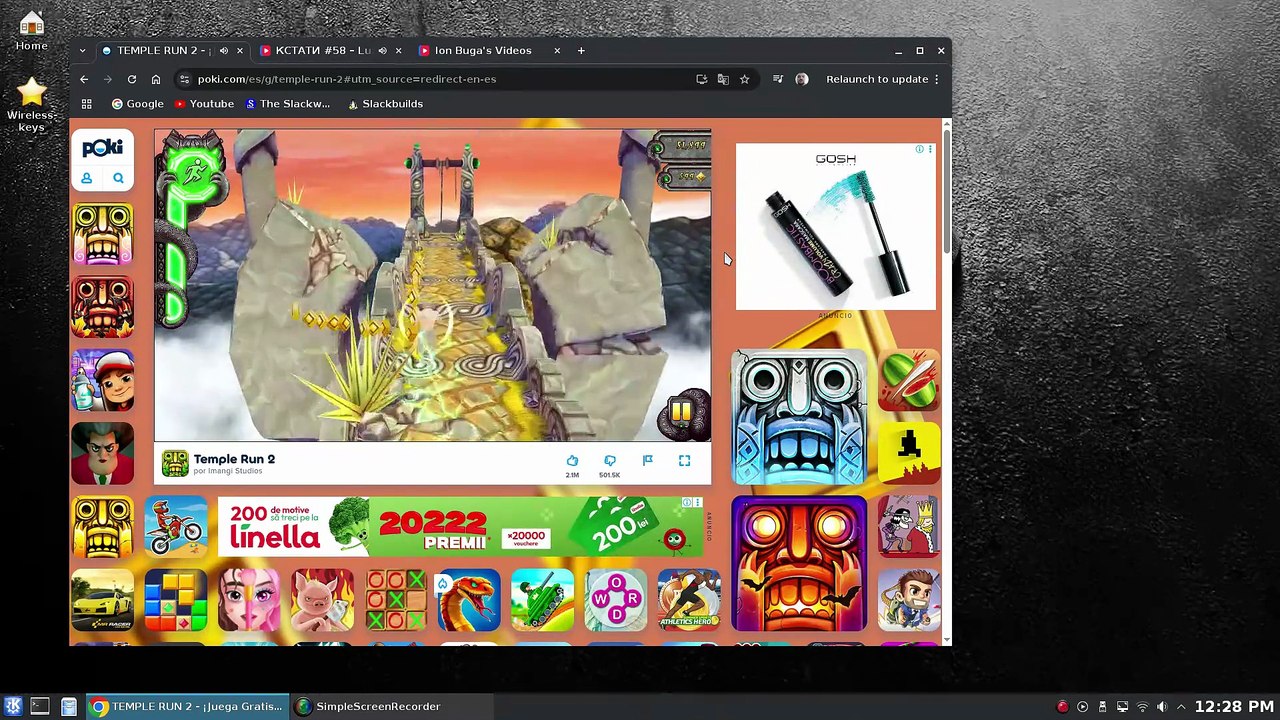
Task: Open the green tank game thumbnail
Action: tap(542, 600)
